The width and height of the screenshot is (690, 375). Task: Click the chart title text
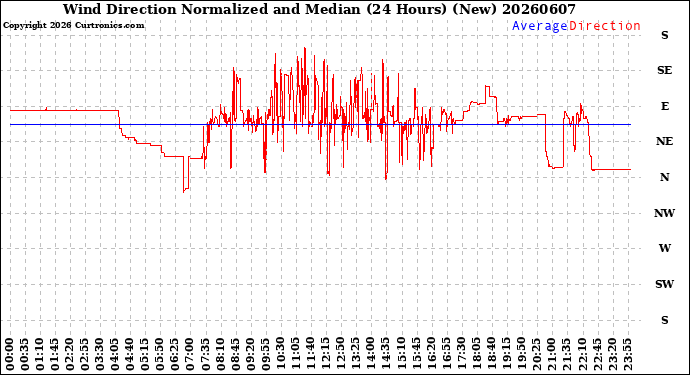[319, 9]
